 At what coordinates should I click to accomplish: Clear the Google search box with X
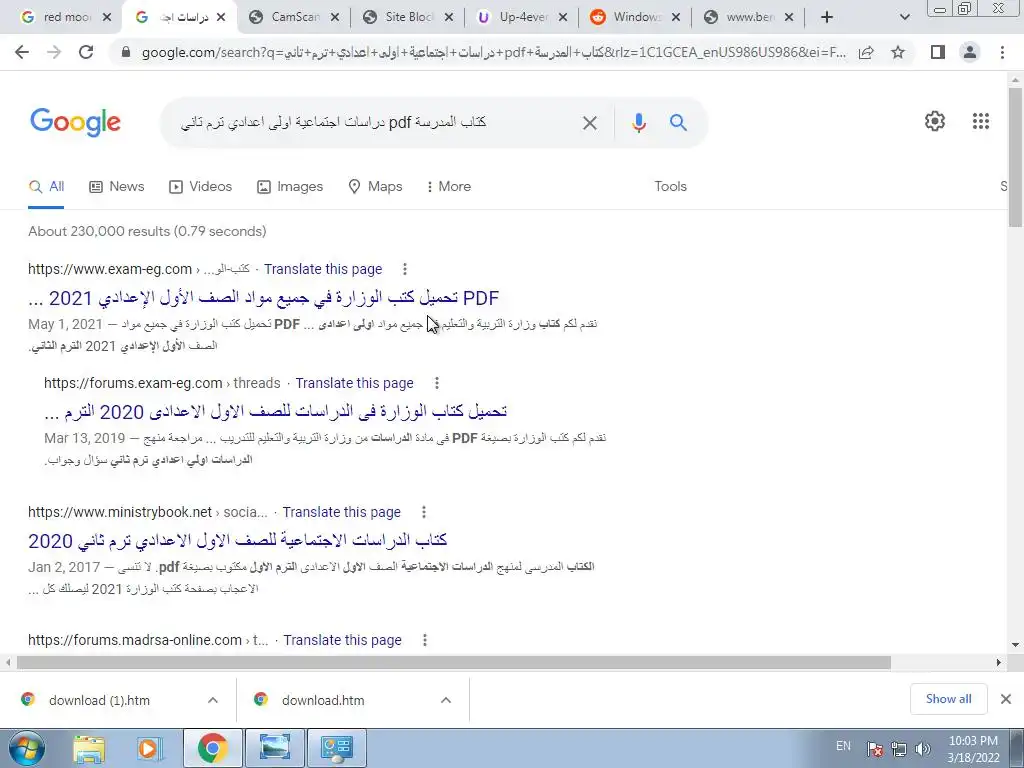(x=590, y=122)
